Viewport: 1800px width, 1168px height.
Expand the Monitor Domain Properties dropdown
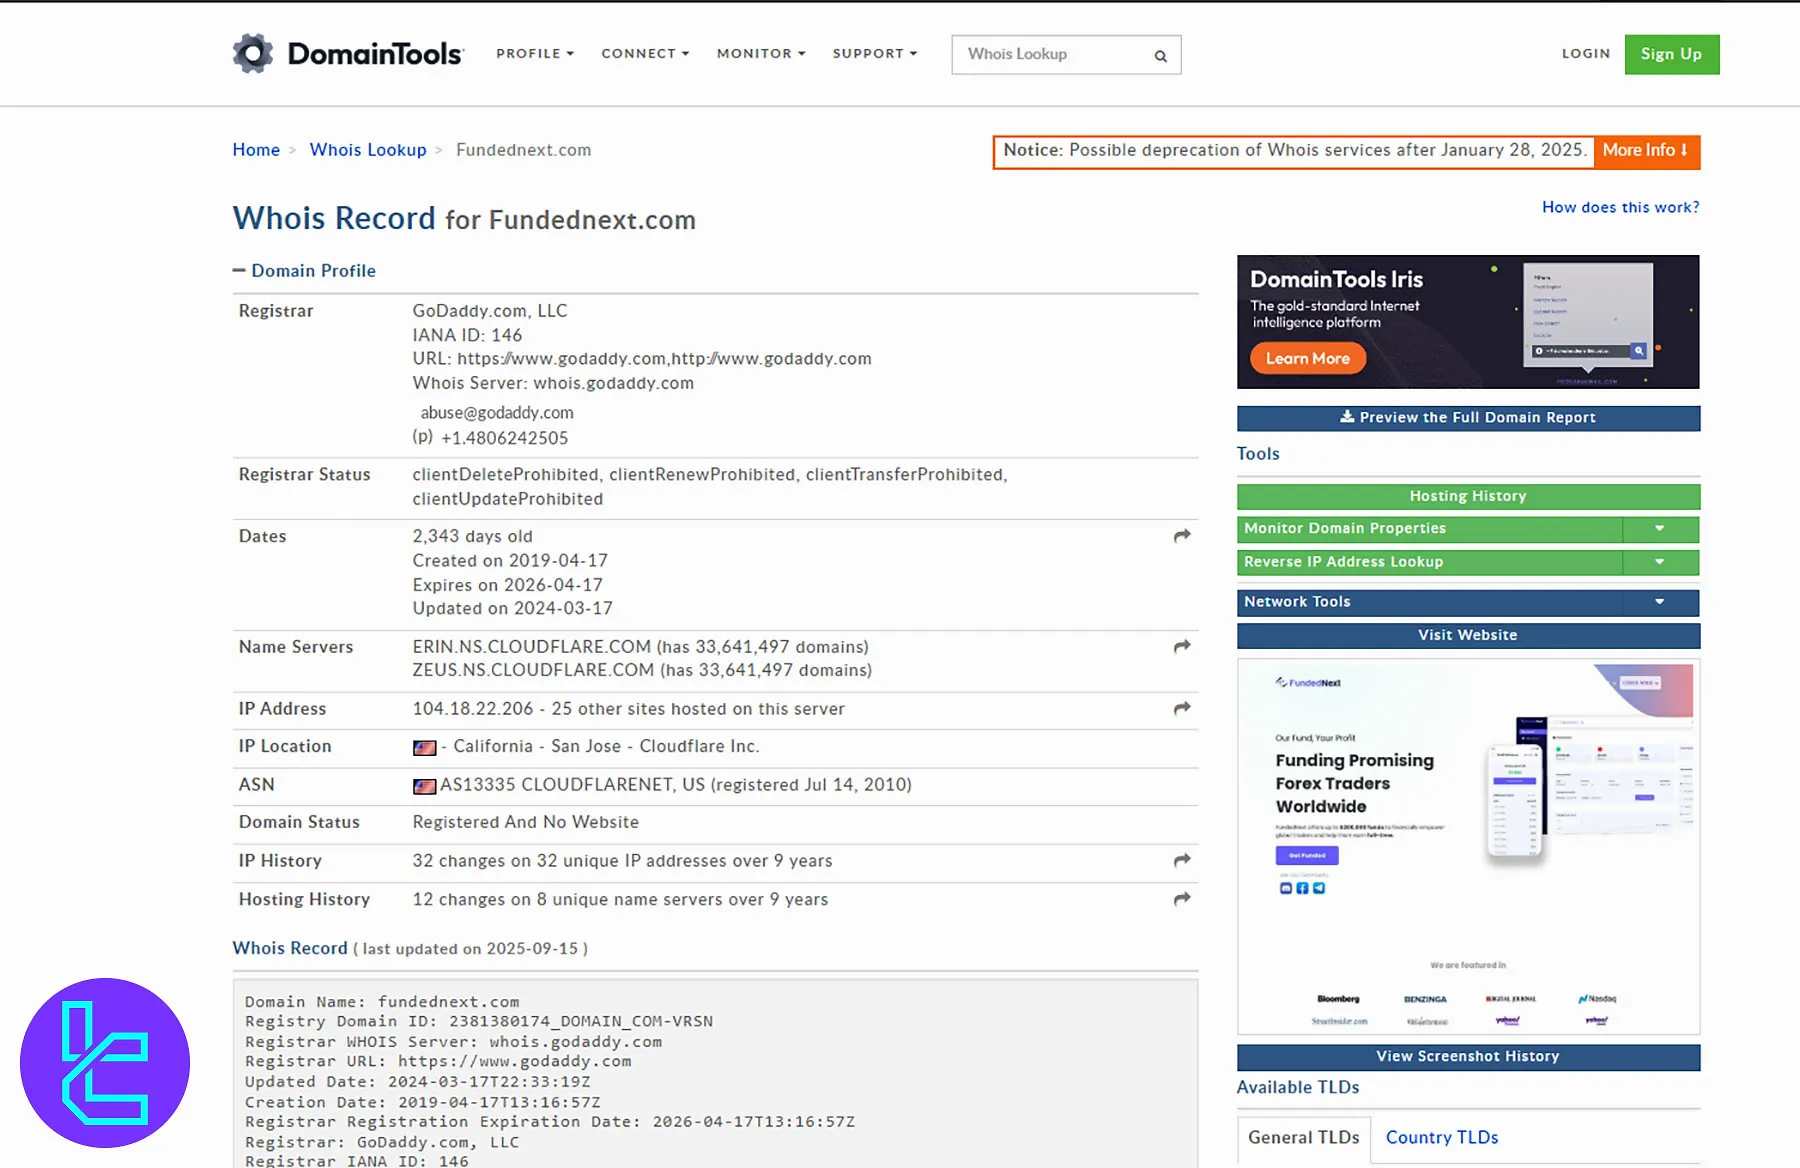point(1660,529)
